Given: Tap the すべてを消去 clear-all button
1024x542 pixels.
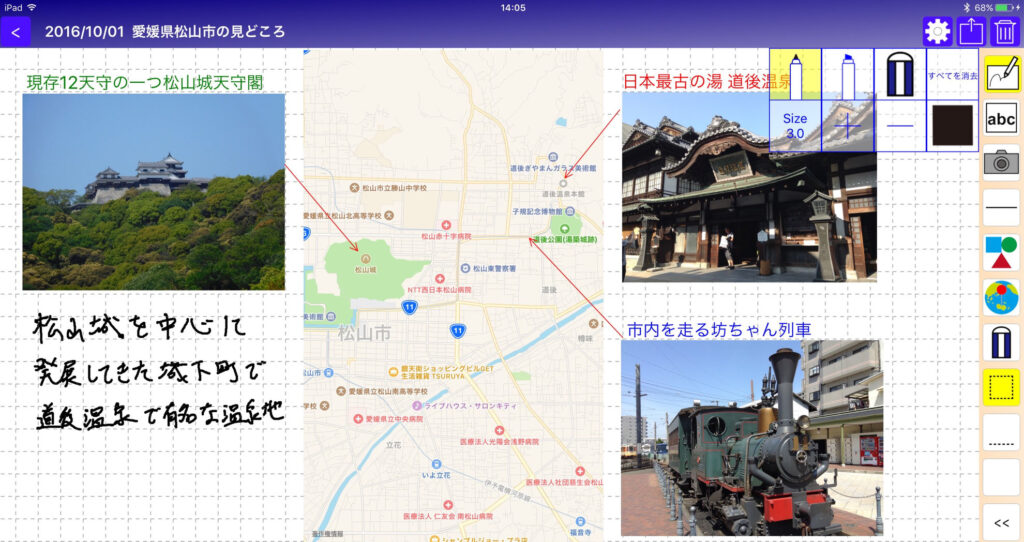Looking at the screenshot, I should (952, 74).
